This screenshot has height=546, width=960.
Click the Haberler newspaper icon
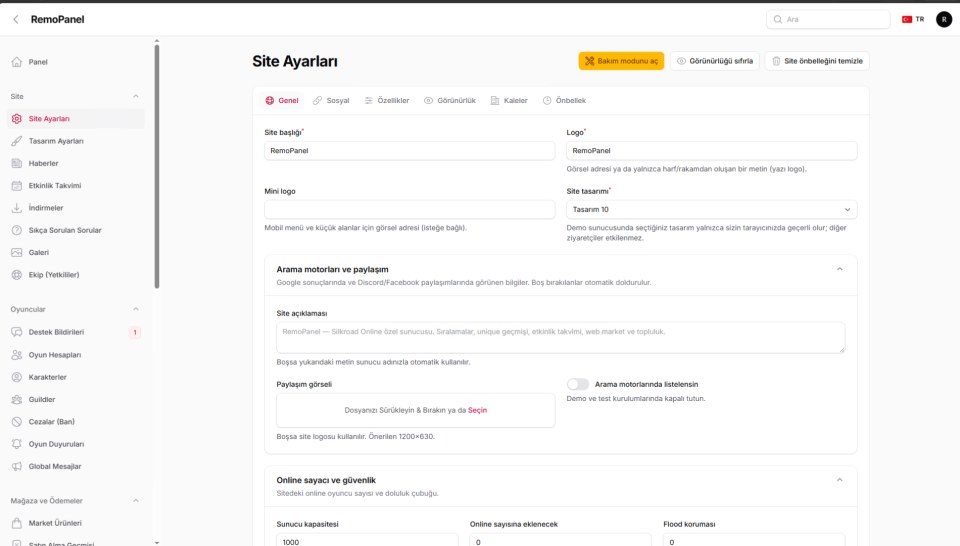click(x=17, y=163)
